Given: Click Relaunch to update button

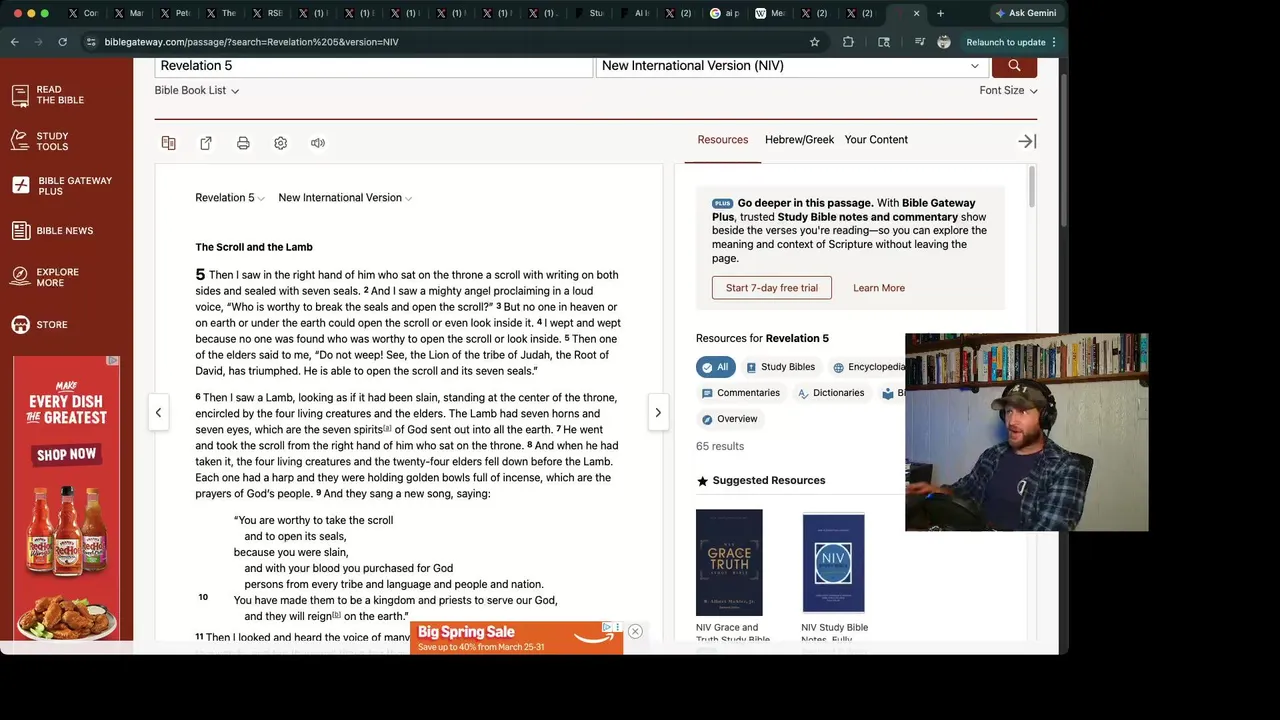Looking at the screenshot, I should [1006, 42].
